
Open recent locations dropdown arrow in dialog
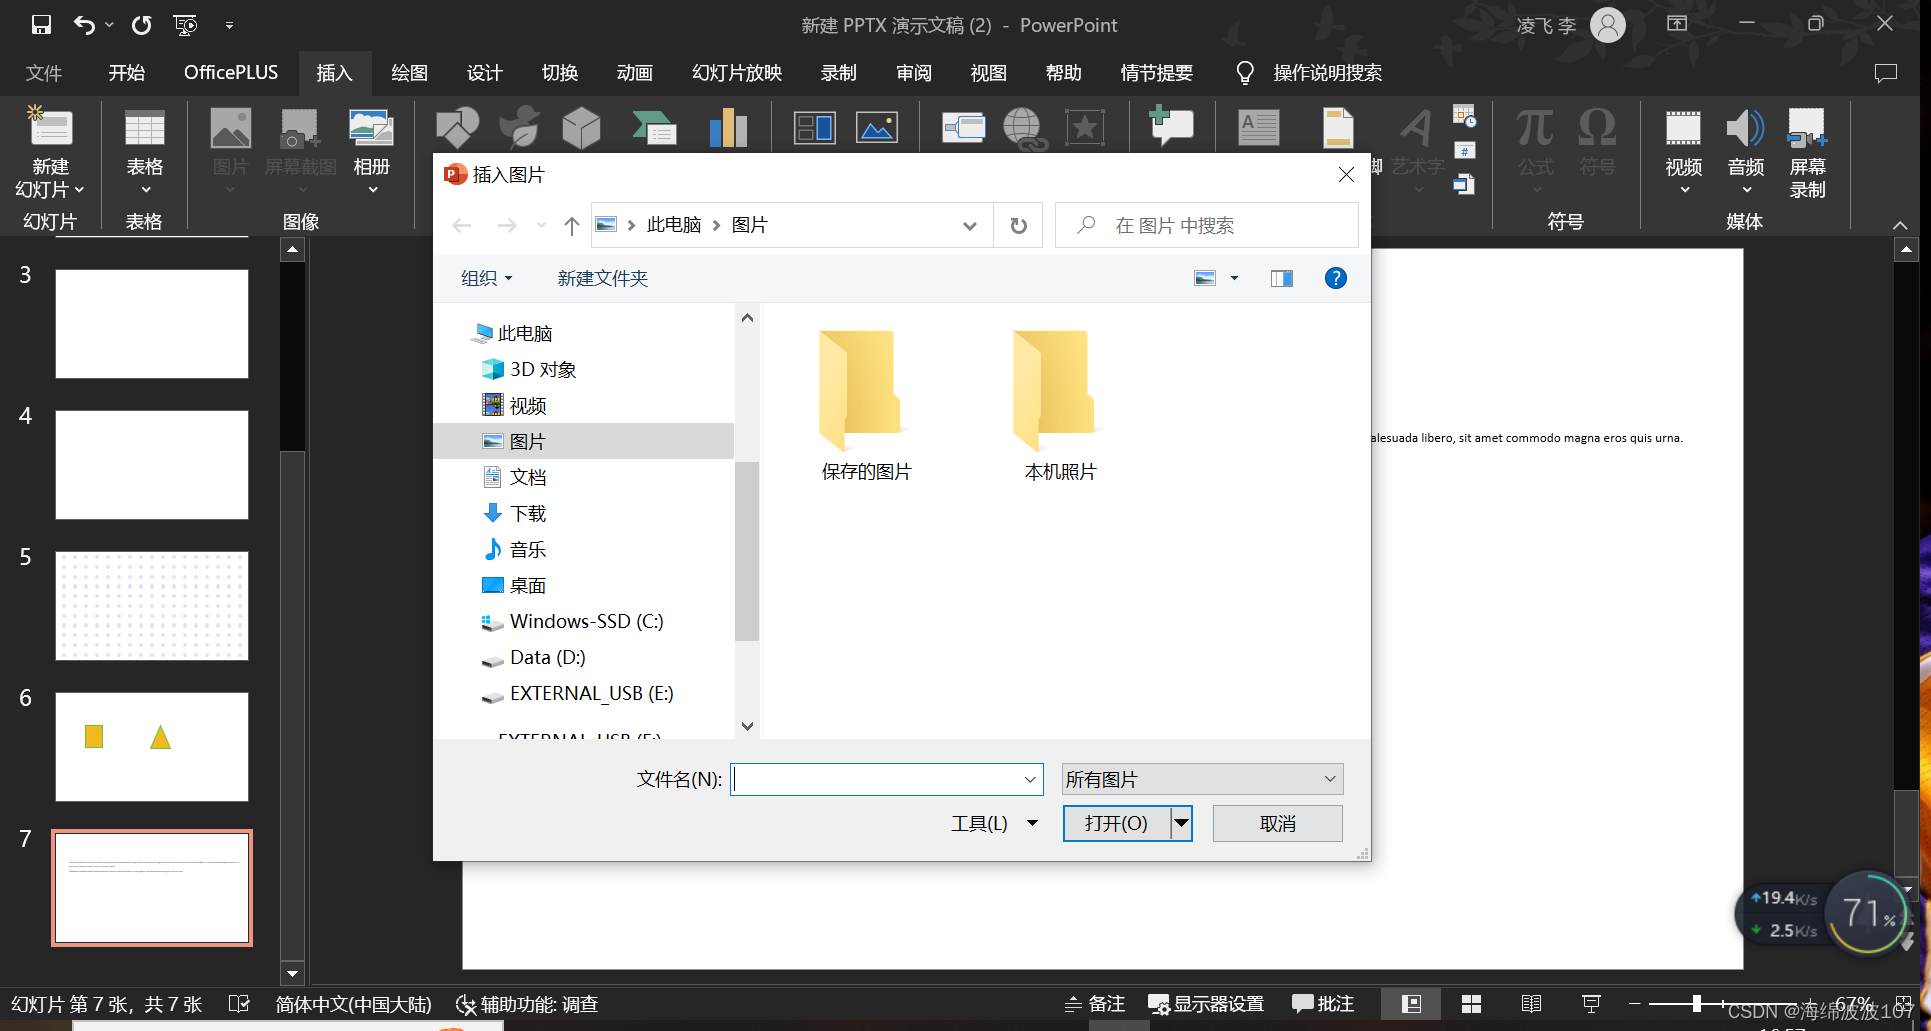pyautogui.click(x=541, y=226)
